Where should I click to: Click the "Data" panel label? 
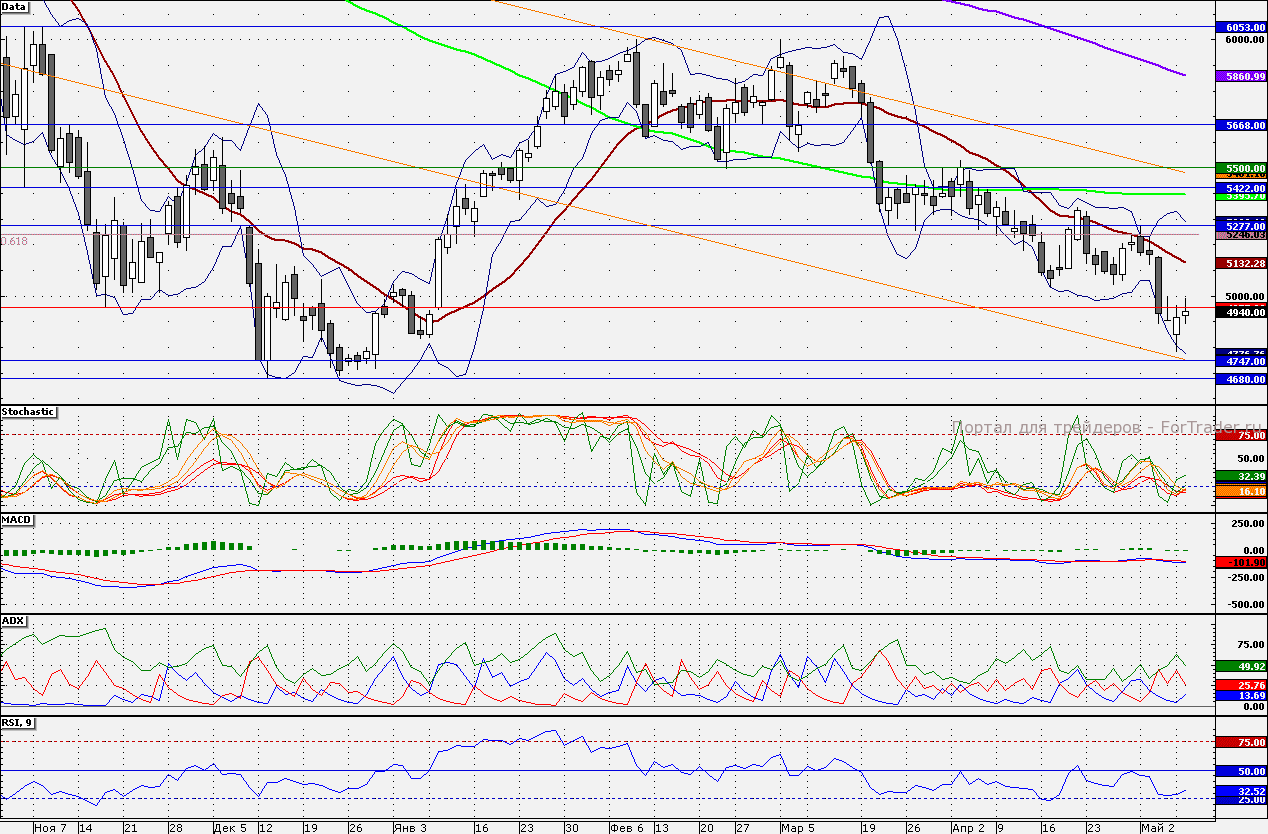(15, 7)
